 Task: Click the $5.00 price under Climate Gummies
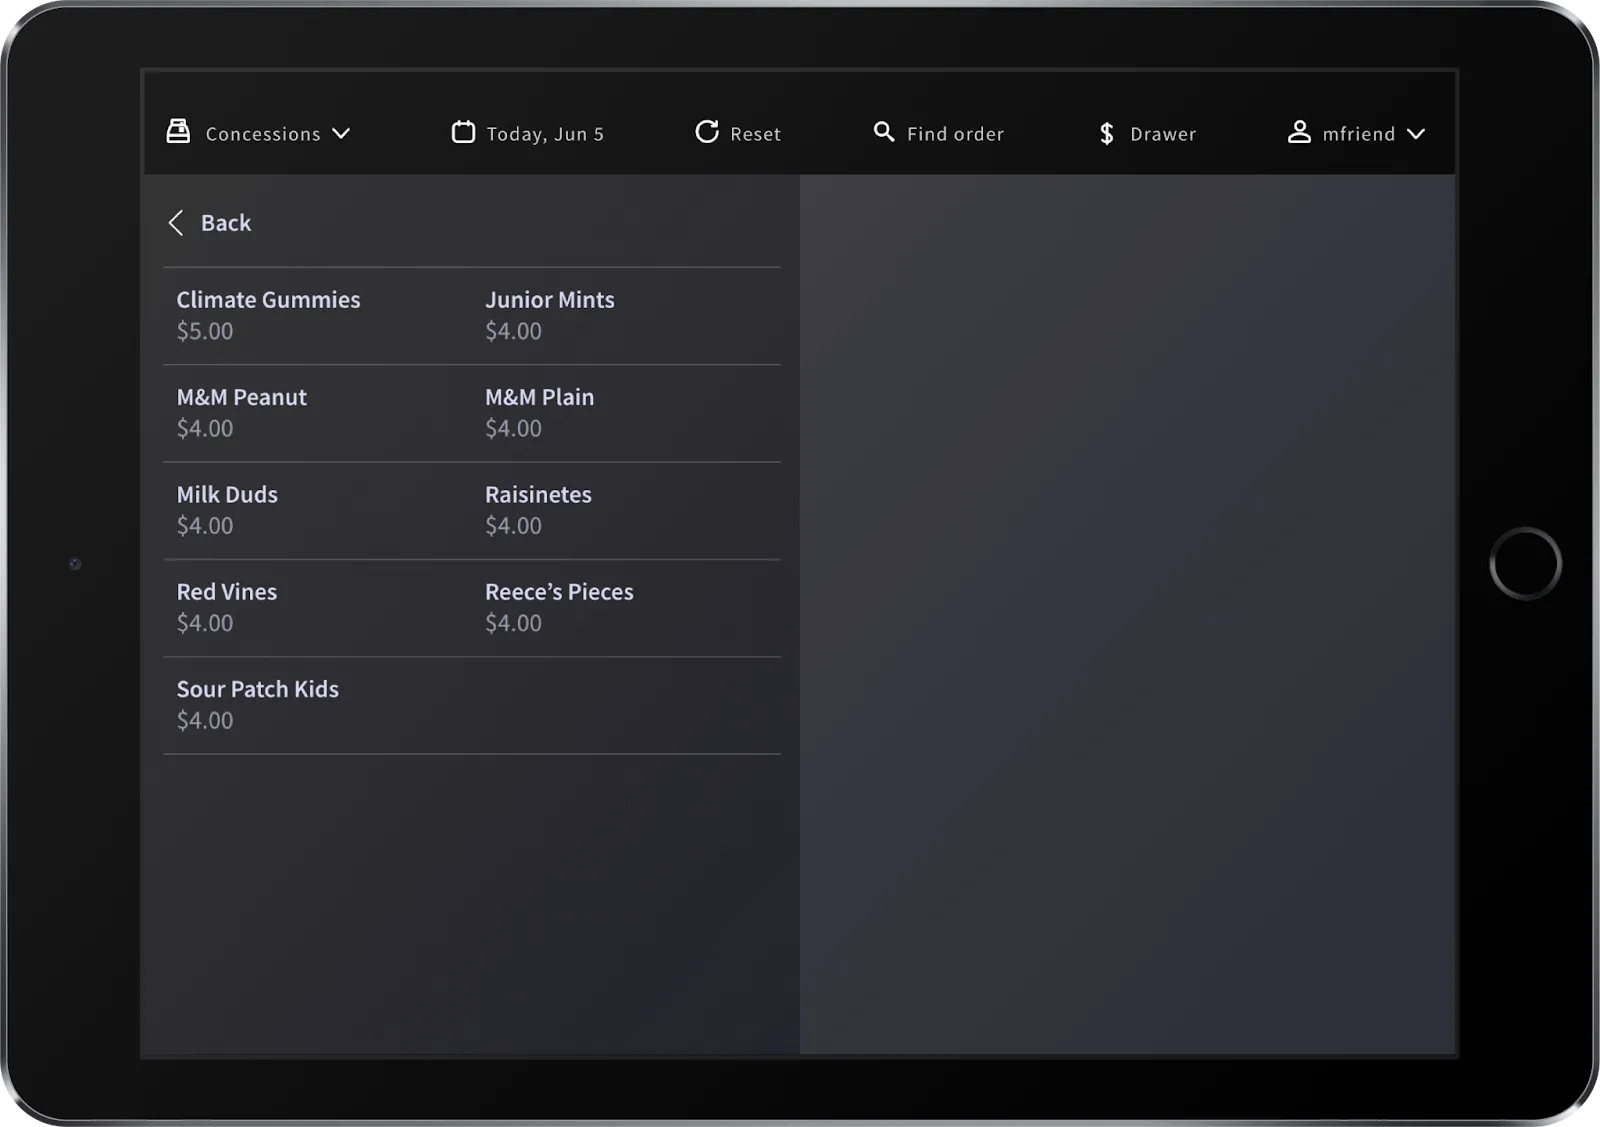pos(205,331)
